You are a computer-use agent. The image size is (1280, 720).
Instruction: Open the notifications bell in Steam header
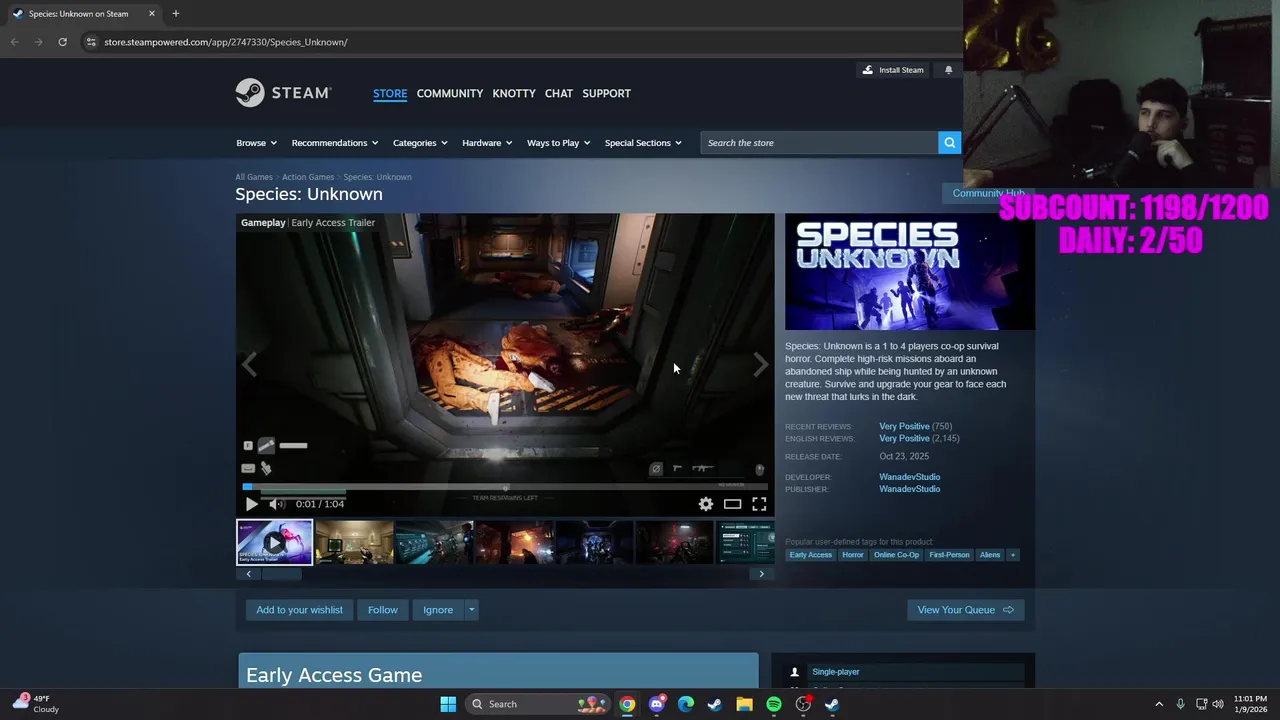point(949,70)
